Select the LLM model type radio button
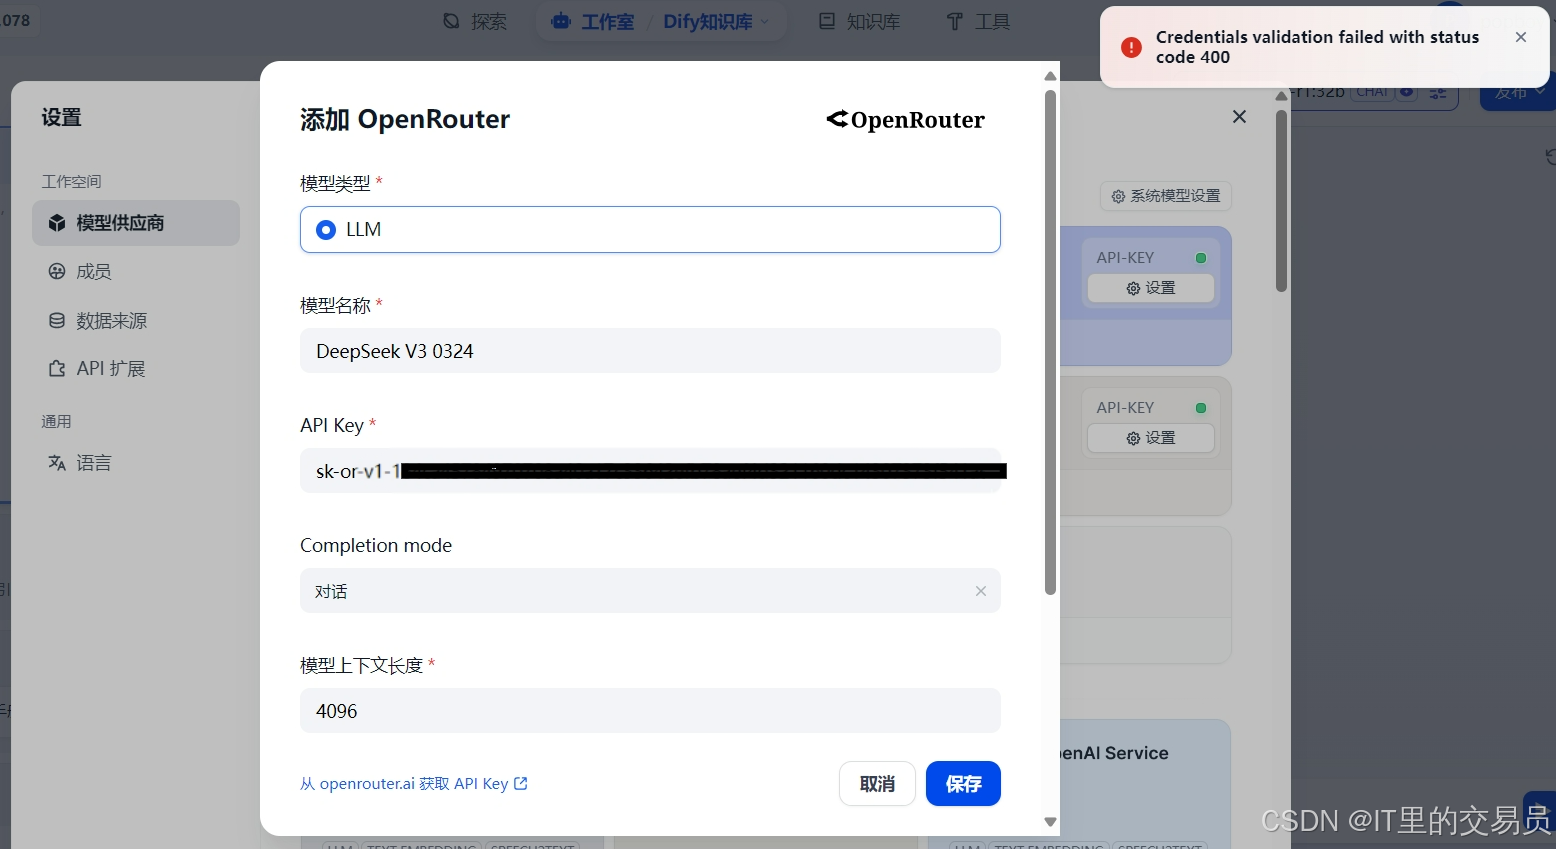 [326, 230]
